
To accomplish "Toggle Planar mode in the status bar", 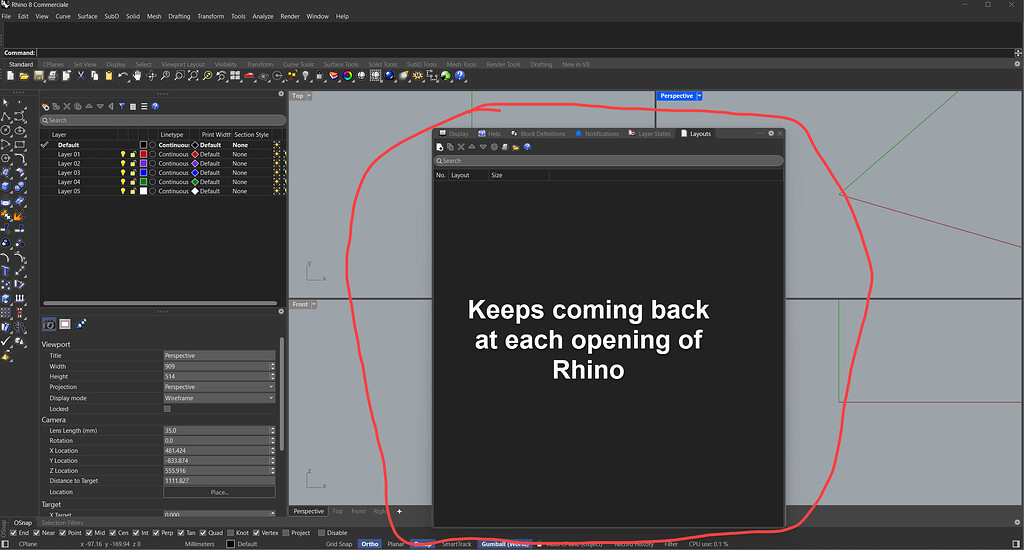I will pyautogui.click(x=396, y=544).
